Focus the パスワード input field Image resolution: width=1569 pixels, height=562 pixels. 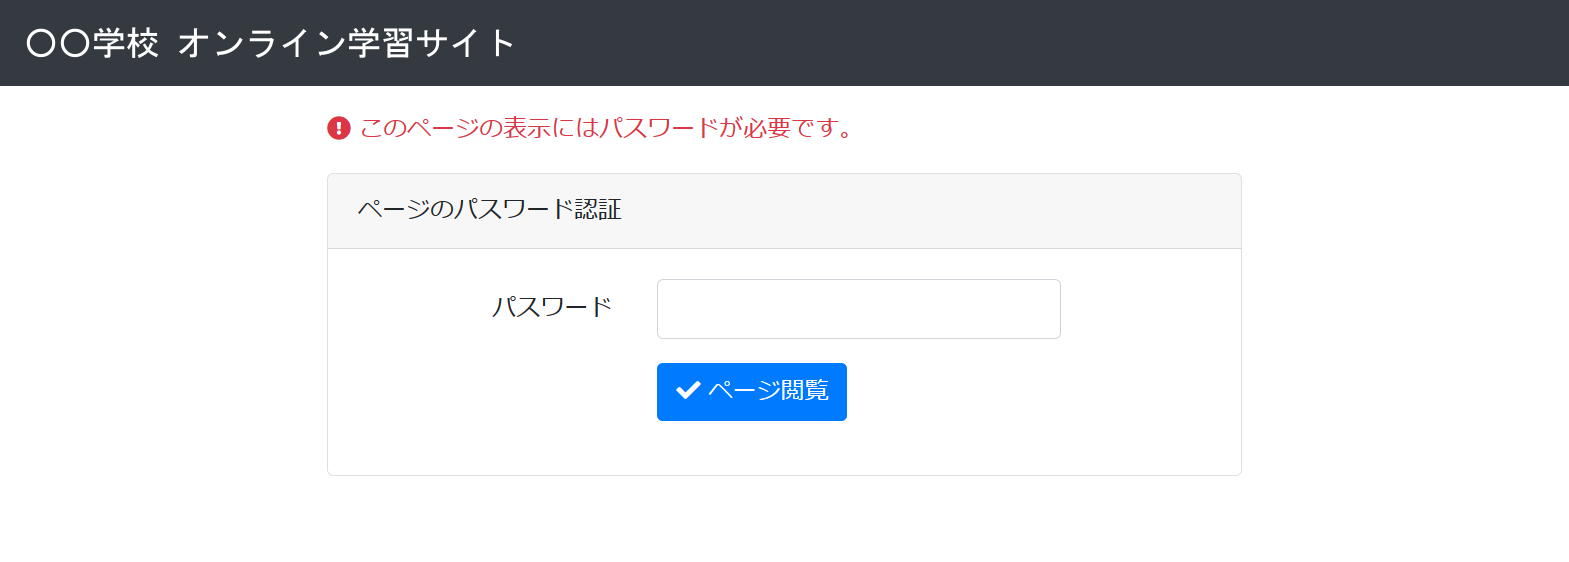coord(858,309)
